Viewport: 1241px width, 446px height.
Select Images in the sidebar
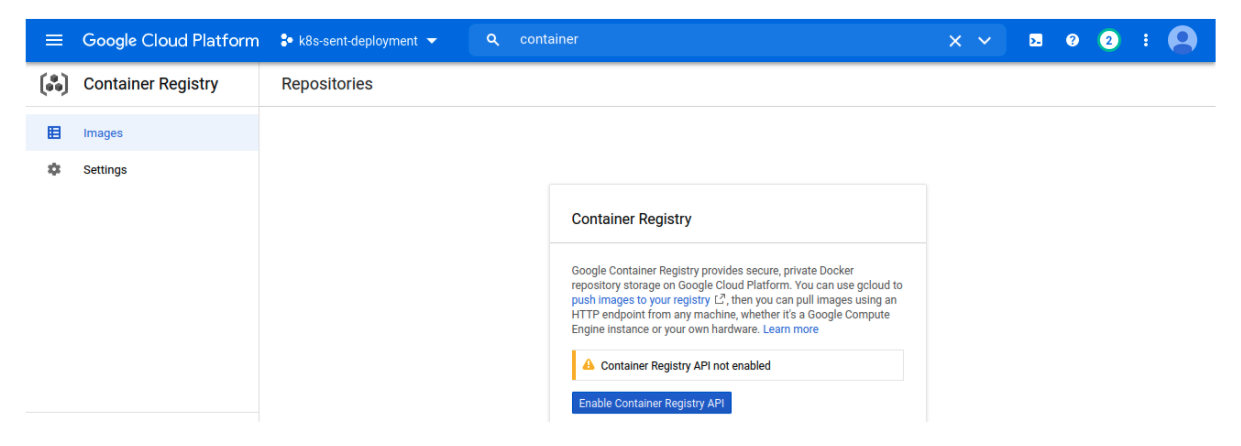tap(103, 133)
